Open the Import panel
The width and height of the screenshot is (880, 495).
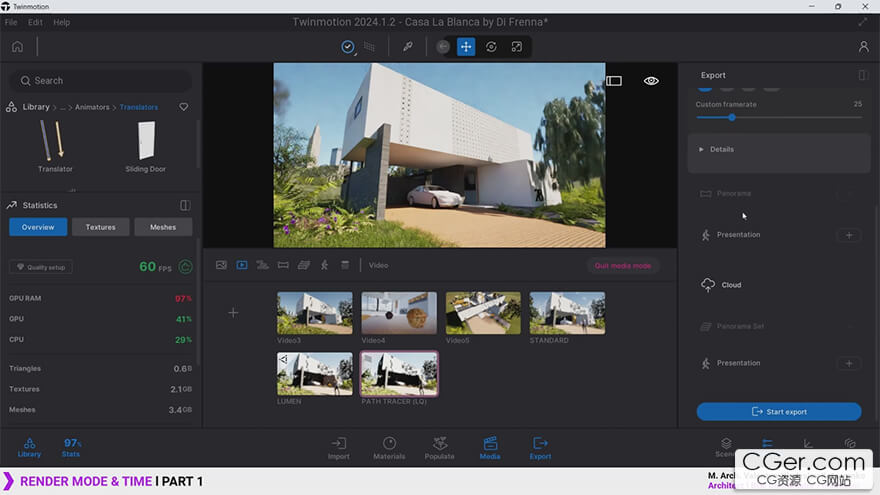(338, 448)
